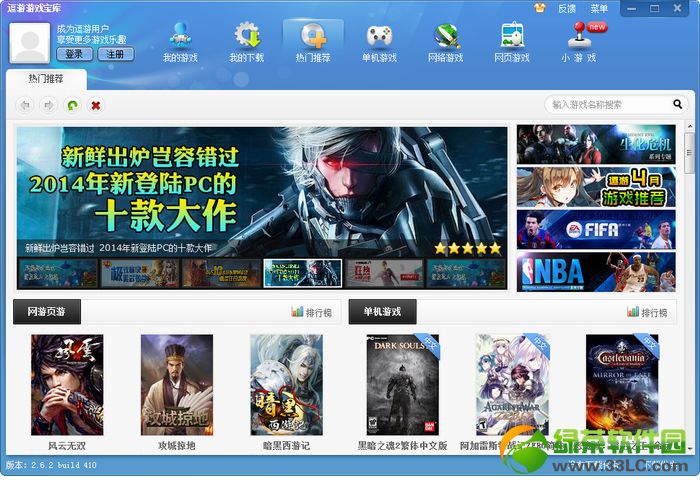Select second banner carousel thumbnail
700x487 pixels.
pos(139,273)
